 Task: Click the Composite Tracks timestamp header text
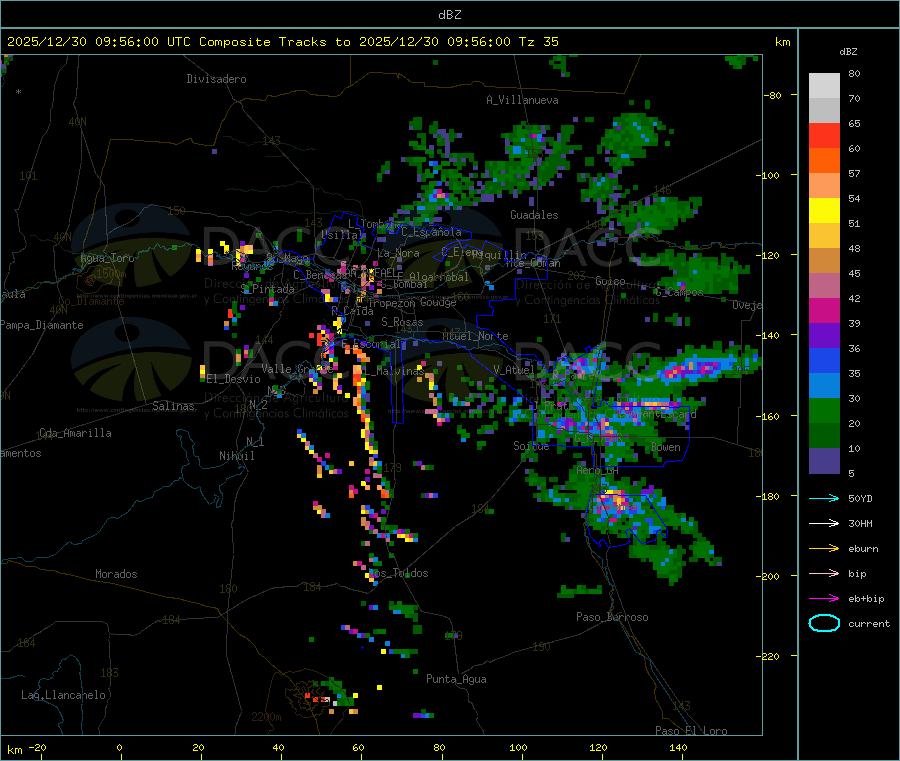[x=282, y=42]
